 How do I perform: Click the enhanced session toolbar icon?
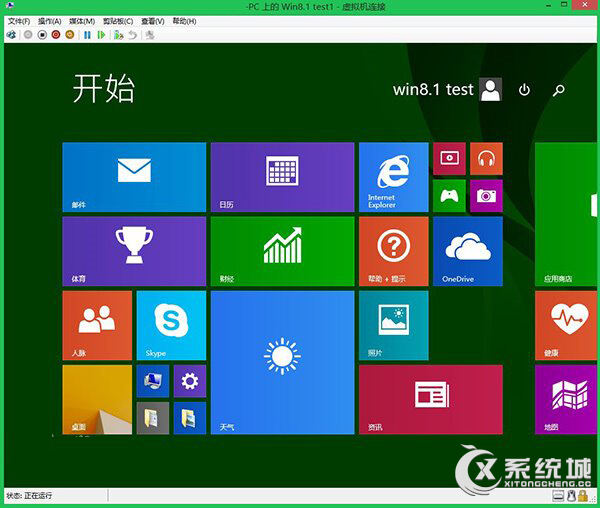(150, 35)
